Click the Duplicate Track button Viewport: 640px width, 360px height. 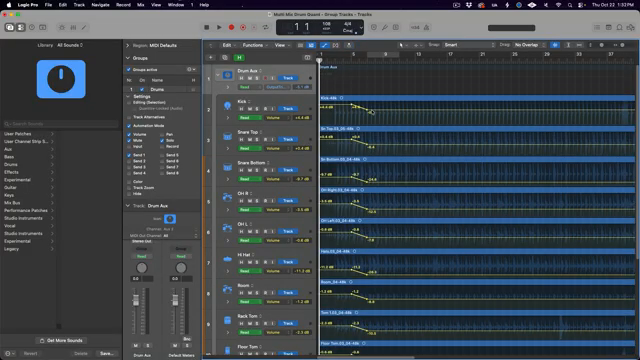224,58
